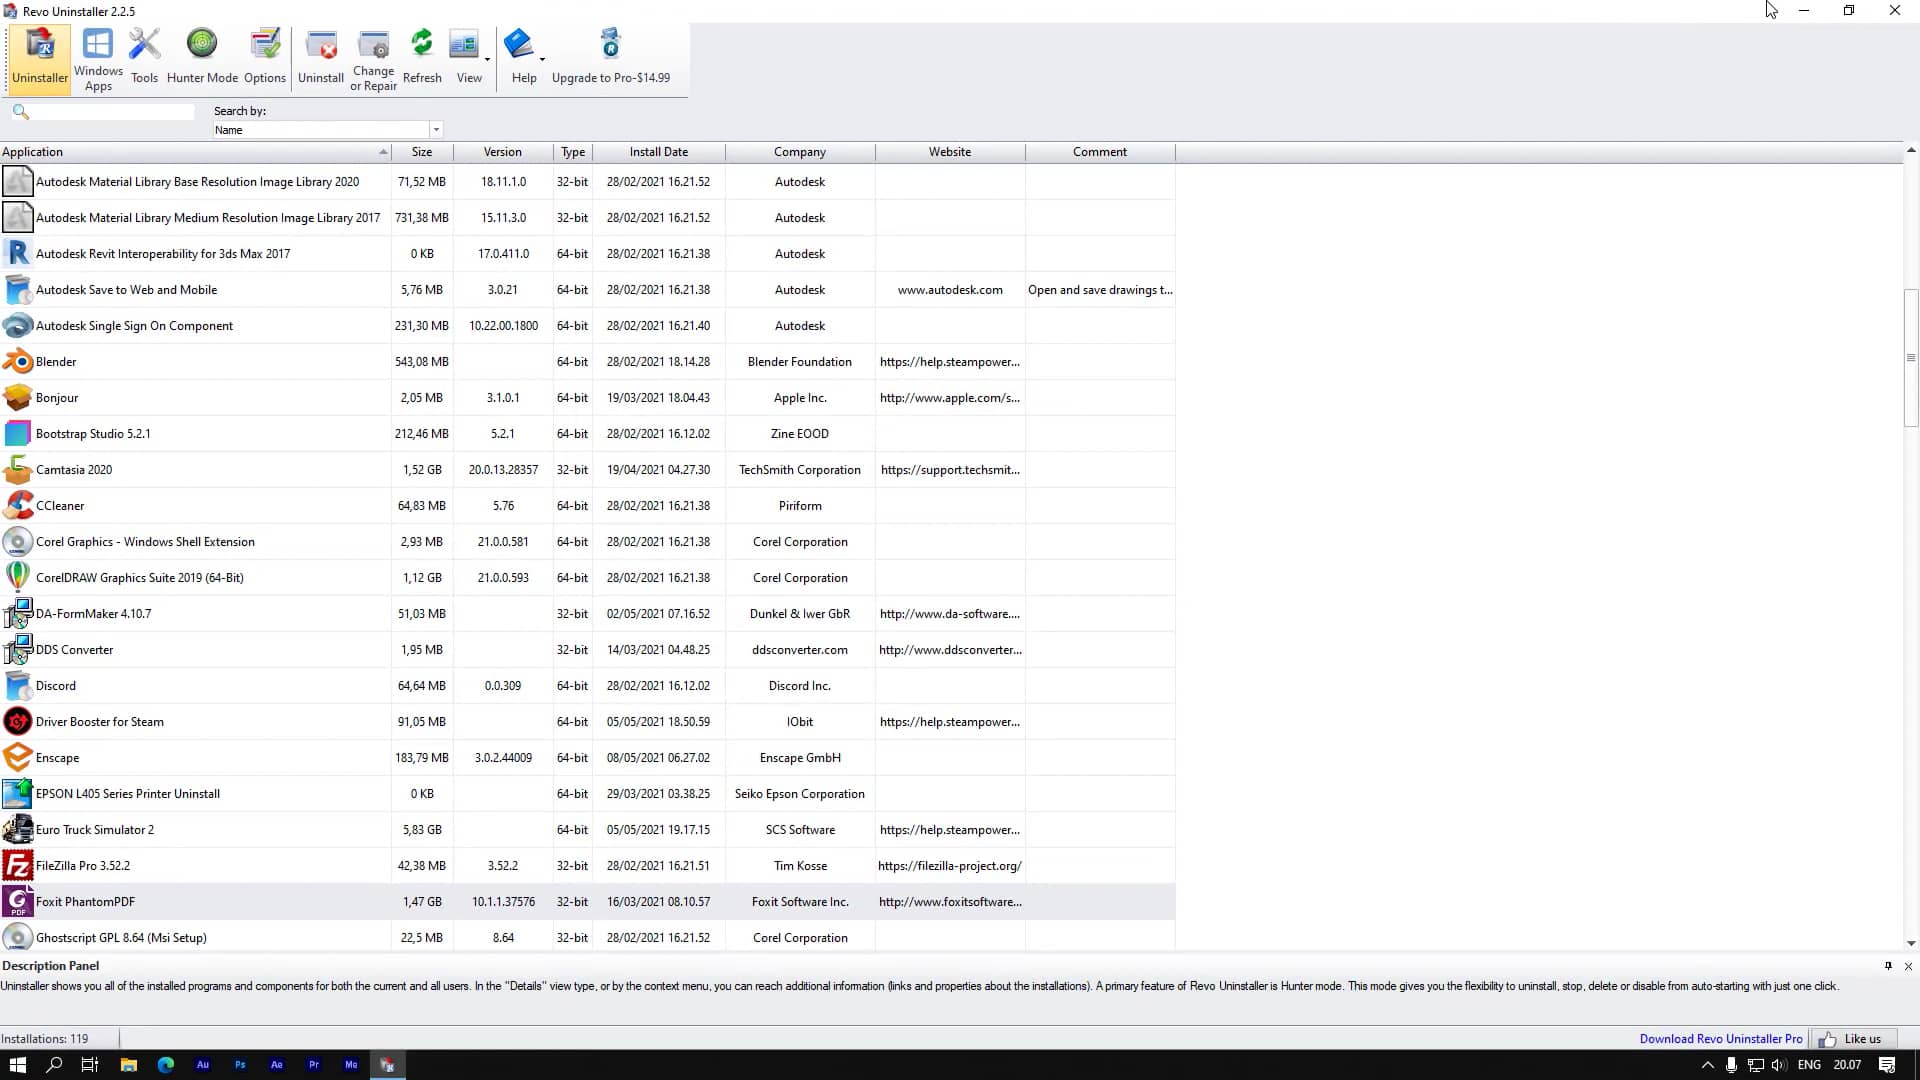Open the Tools panel
The image size is (1920, 1080).
tap(144, 57)
